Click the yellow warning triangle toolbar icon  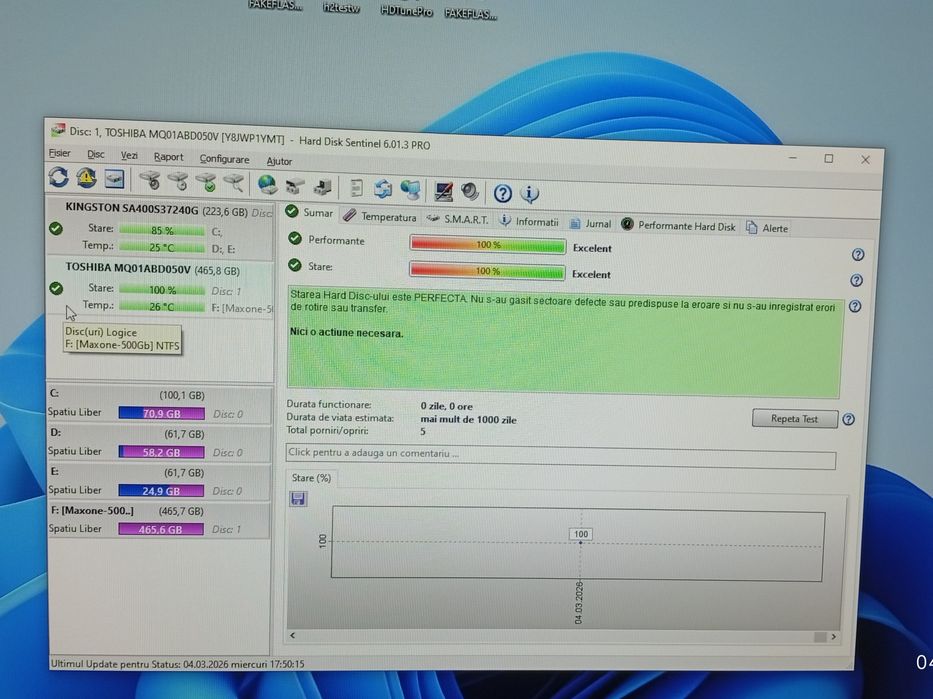pos(86,178)
